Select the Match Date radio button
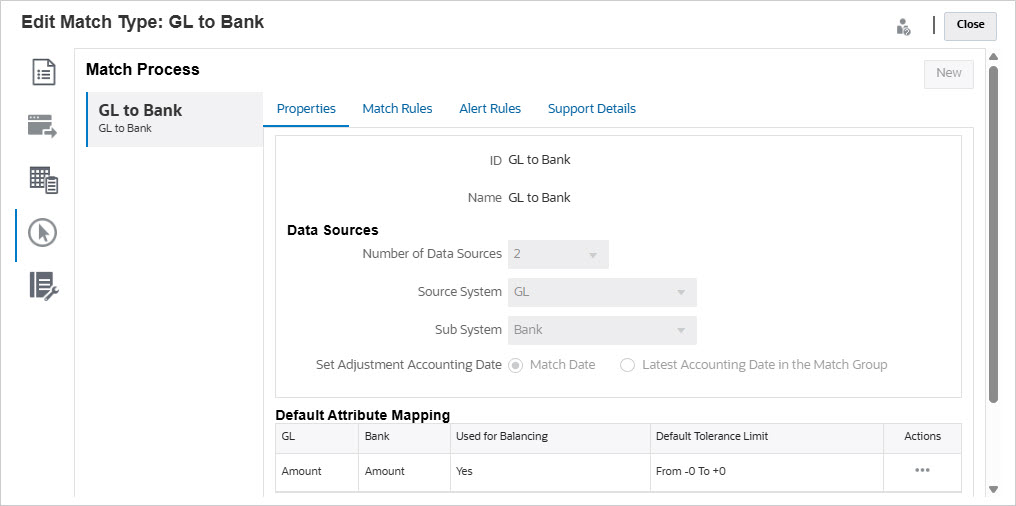The height and width of the screenshot is (506, 1016). [x=516, y=365]
